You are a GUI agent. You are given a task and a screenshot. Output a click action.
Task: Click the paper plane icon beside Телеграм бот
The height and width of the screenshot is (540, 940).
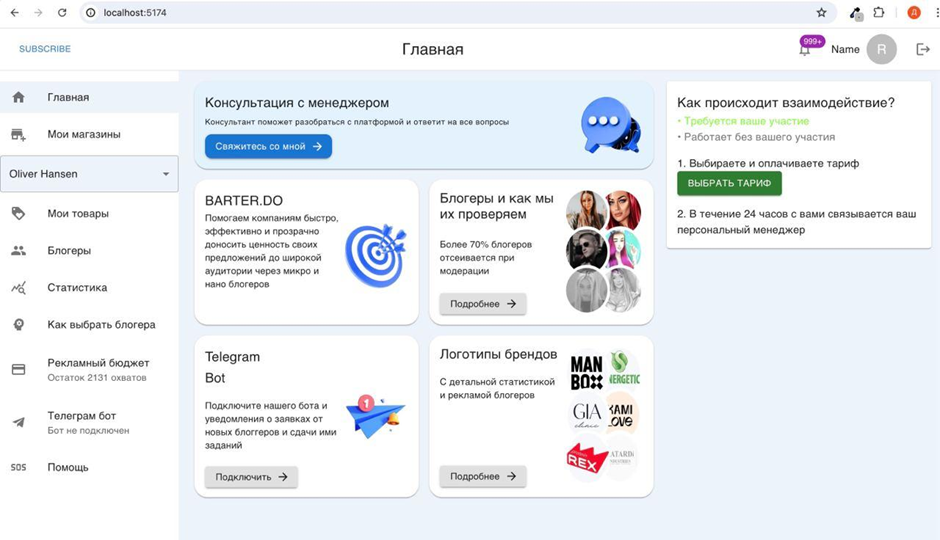pyautogui.click(x=19, y=423)
